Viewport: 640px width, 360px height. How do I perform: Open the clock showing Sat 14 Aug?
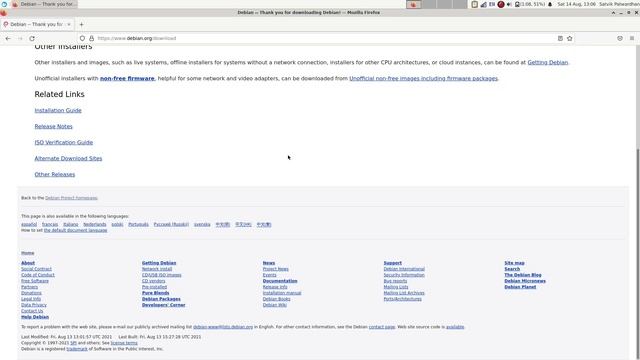pos(576,4)
